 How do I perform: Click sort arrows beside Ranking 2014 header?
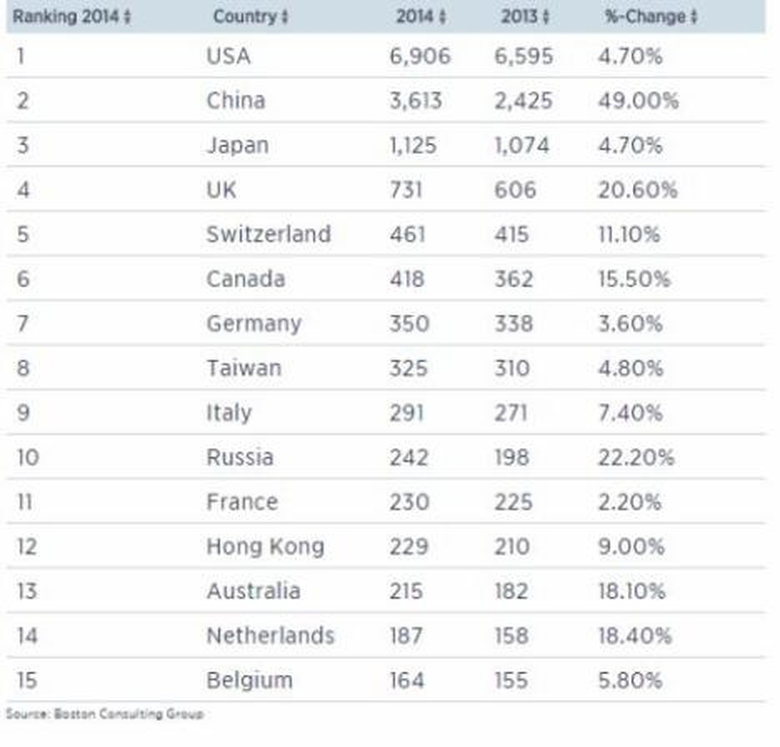pyautogui.click(x=128, y=18)
